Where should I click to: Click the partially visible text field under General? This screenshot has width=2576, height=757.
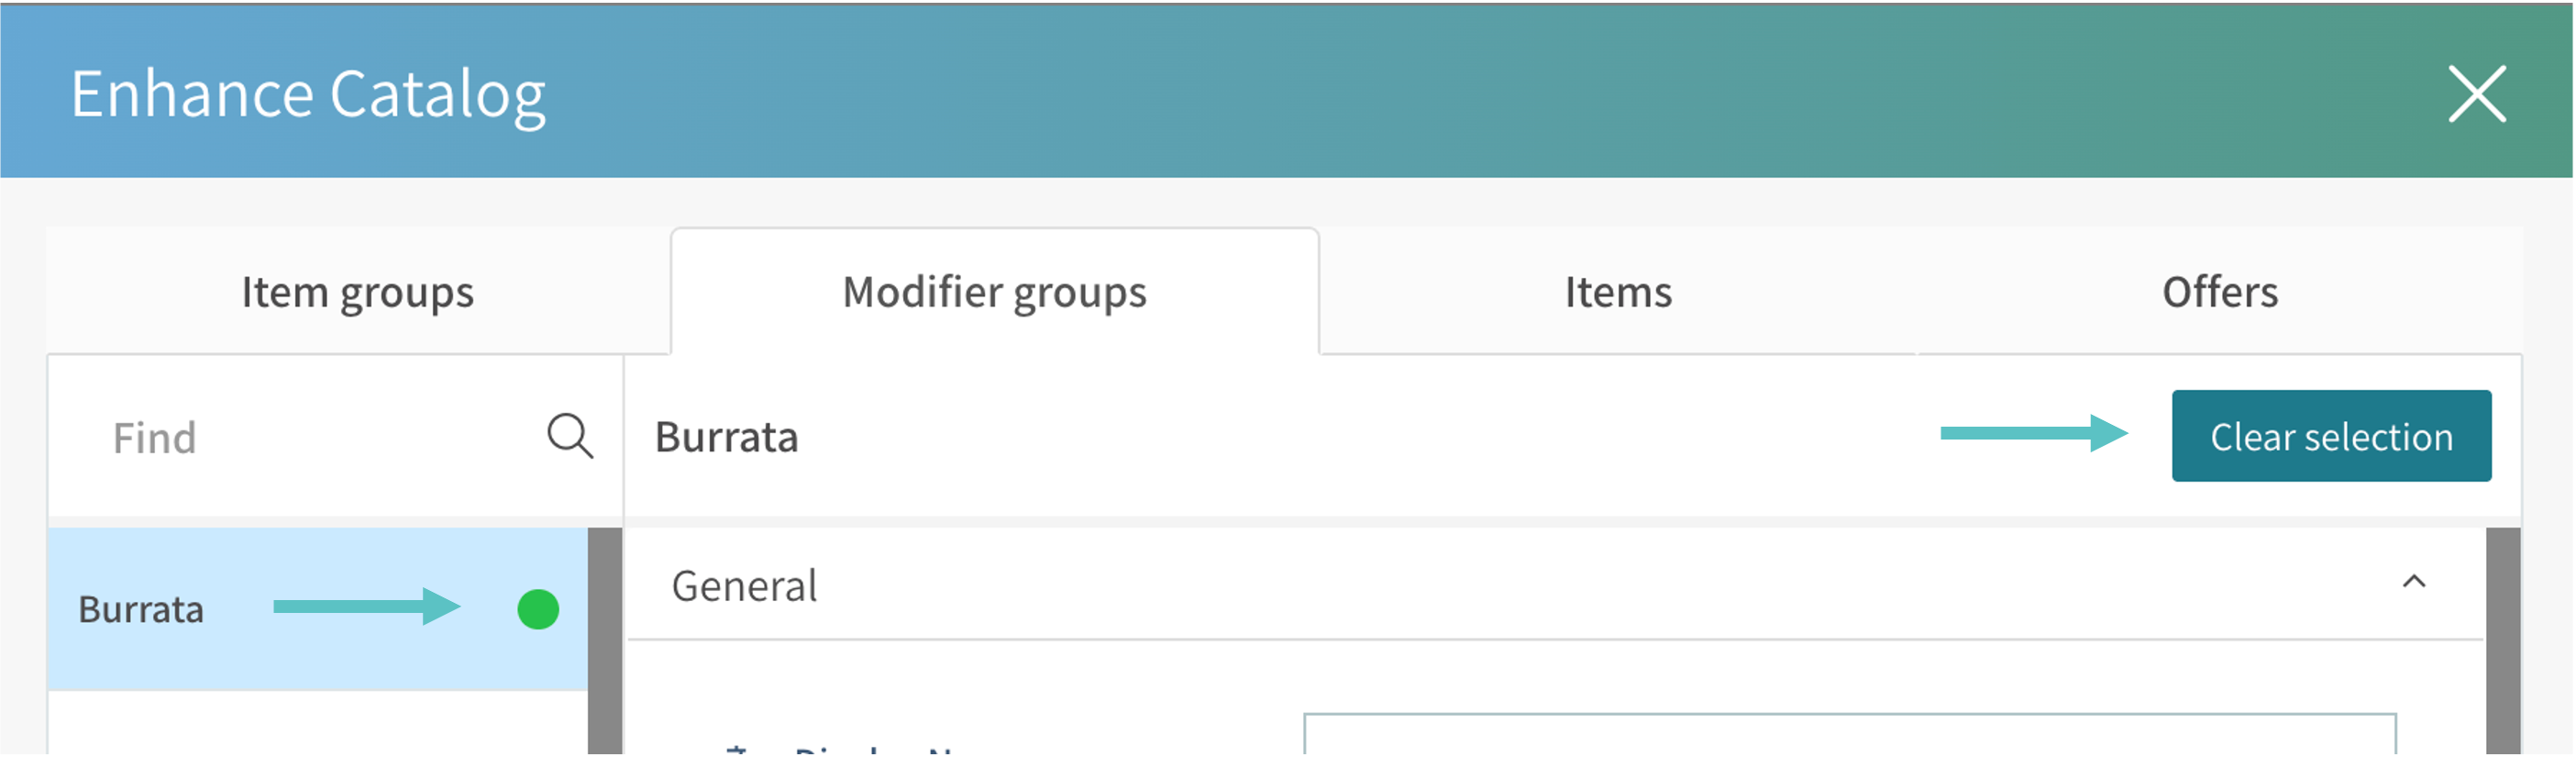[1850, 734]
